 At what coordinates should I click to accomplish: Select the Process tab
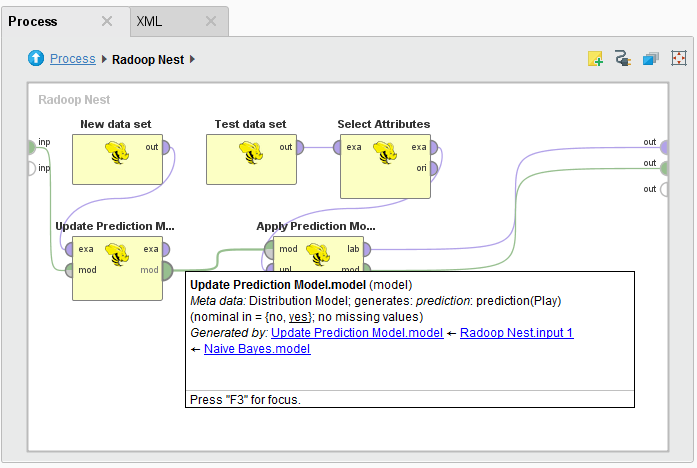33,21
